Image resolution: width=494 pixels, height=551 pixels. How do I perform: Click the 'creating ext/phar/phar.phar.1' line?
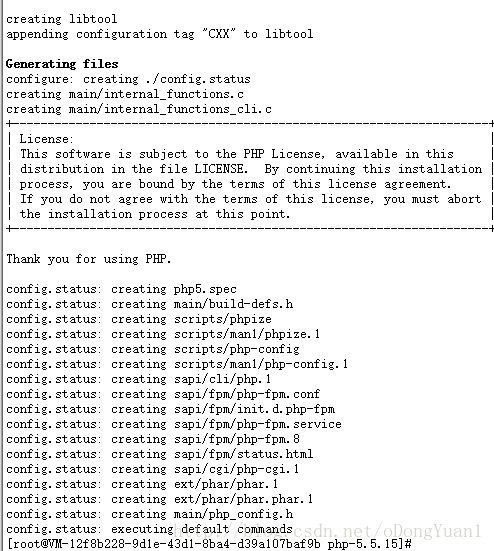(160, 500)
